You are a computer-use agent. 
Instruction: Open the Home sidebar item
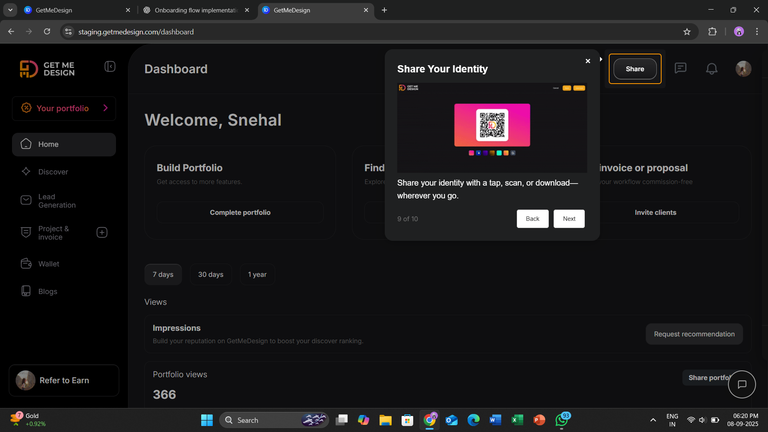point(64,144)
